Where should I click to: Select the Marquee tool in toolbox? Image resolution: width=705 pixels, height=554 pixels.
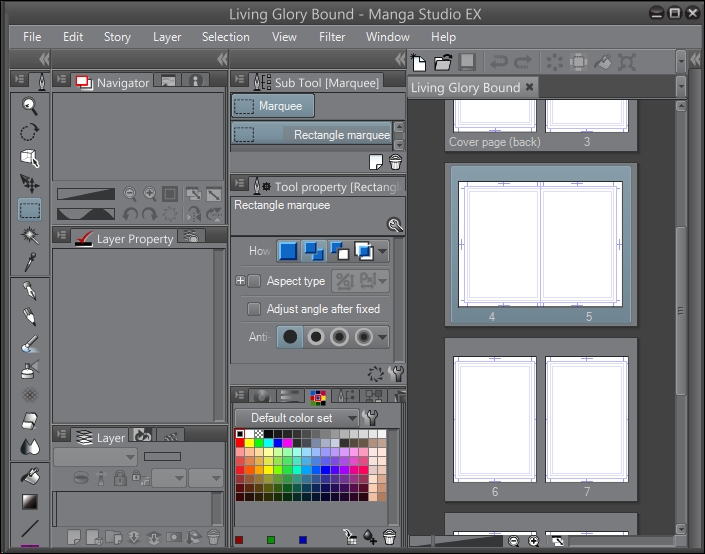[30, 210]
